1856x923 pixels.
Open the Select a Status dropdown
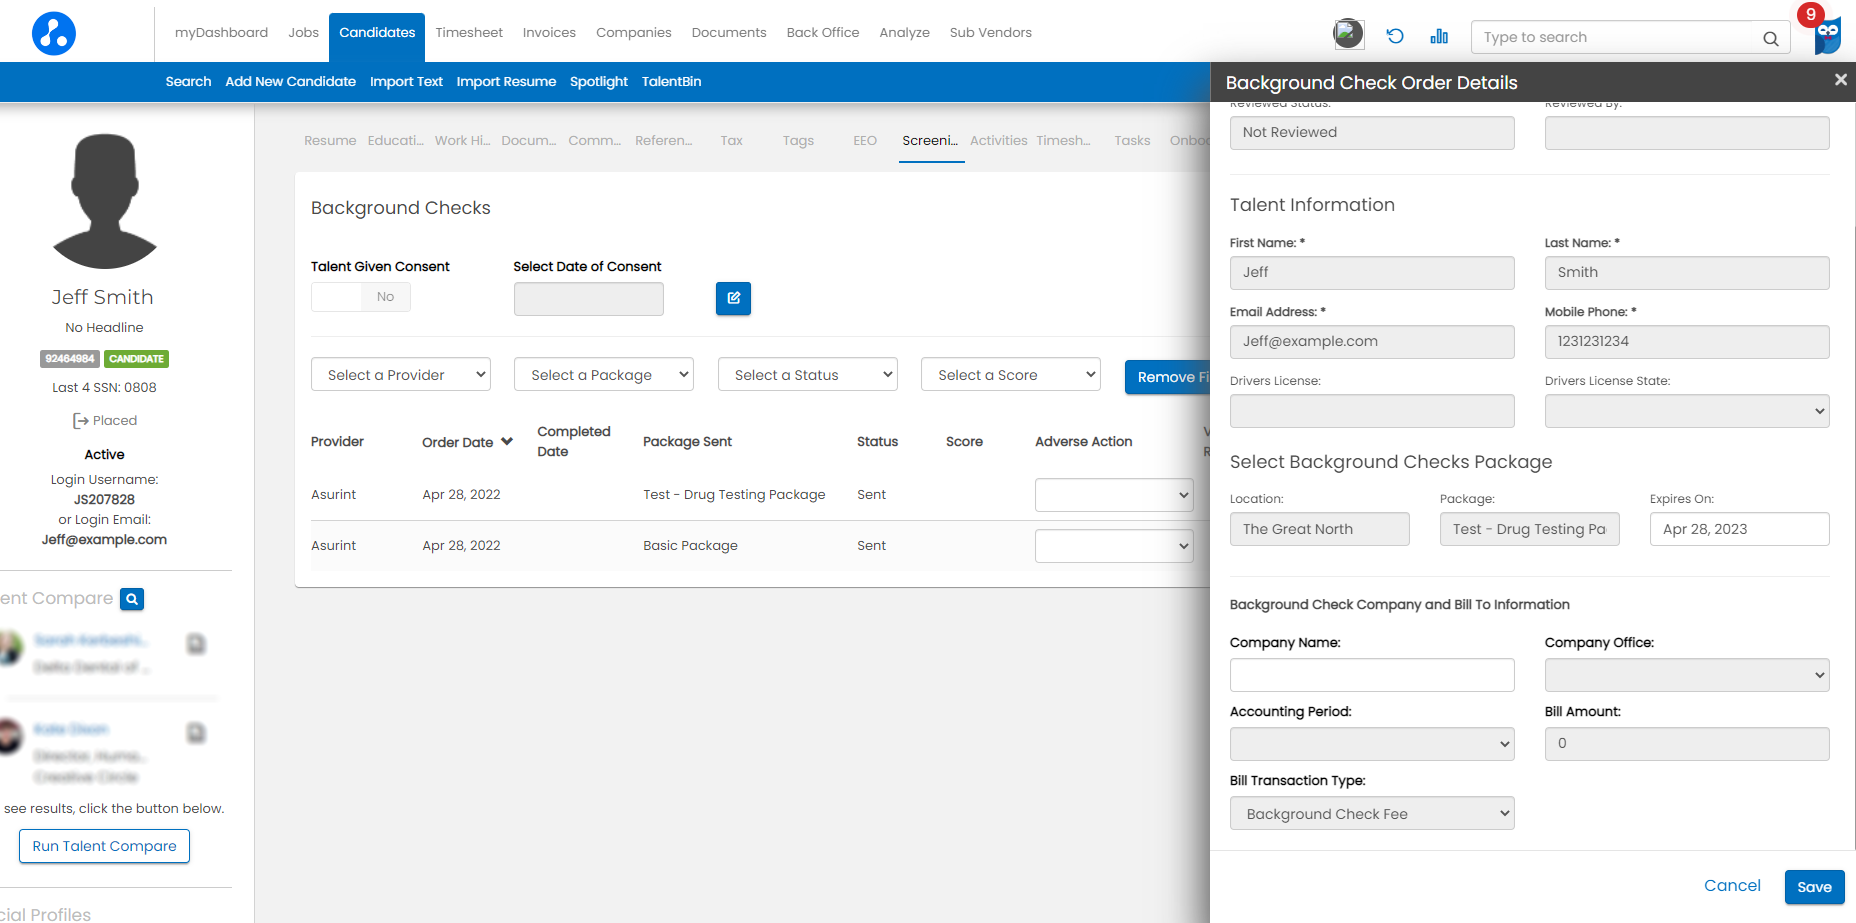coord(808,375)
